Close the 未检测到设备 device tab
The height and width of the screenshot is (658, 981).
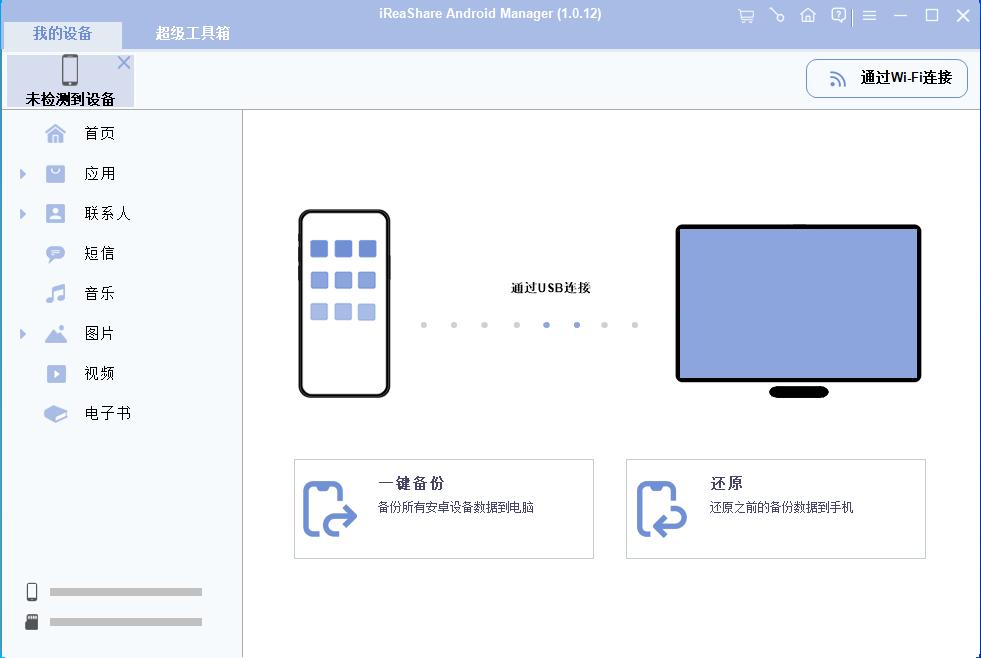point(123,62)
